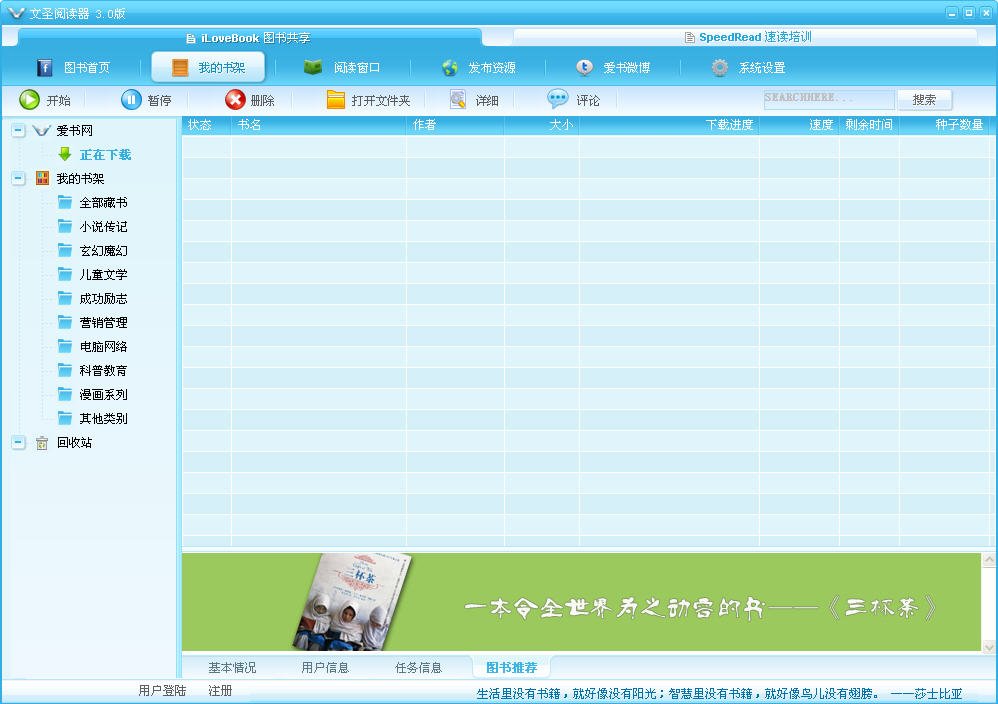This screenshot has width=998, height=704.
Task: Click the 用户登陆 login link
Action: (162, 691)
